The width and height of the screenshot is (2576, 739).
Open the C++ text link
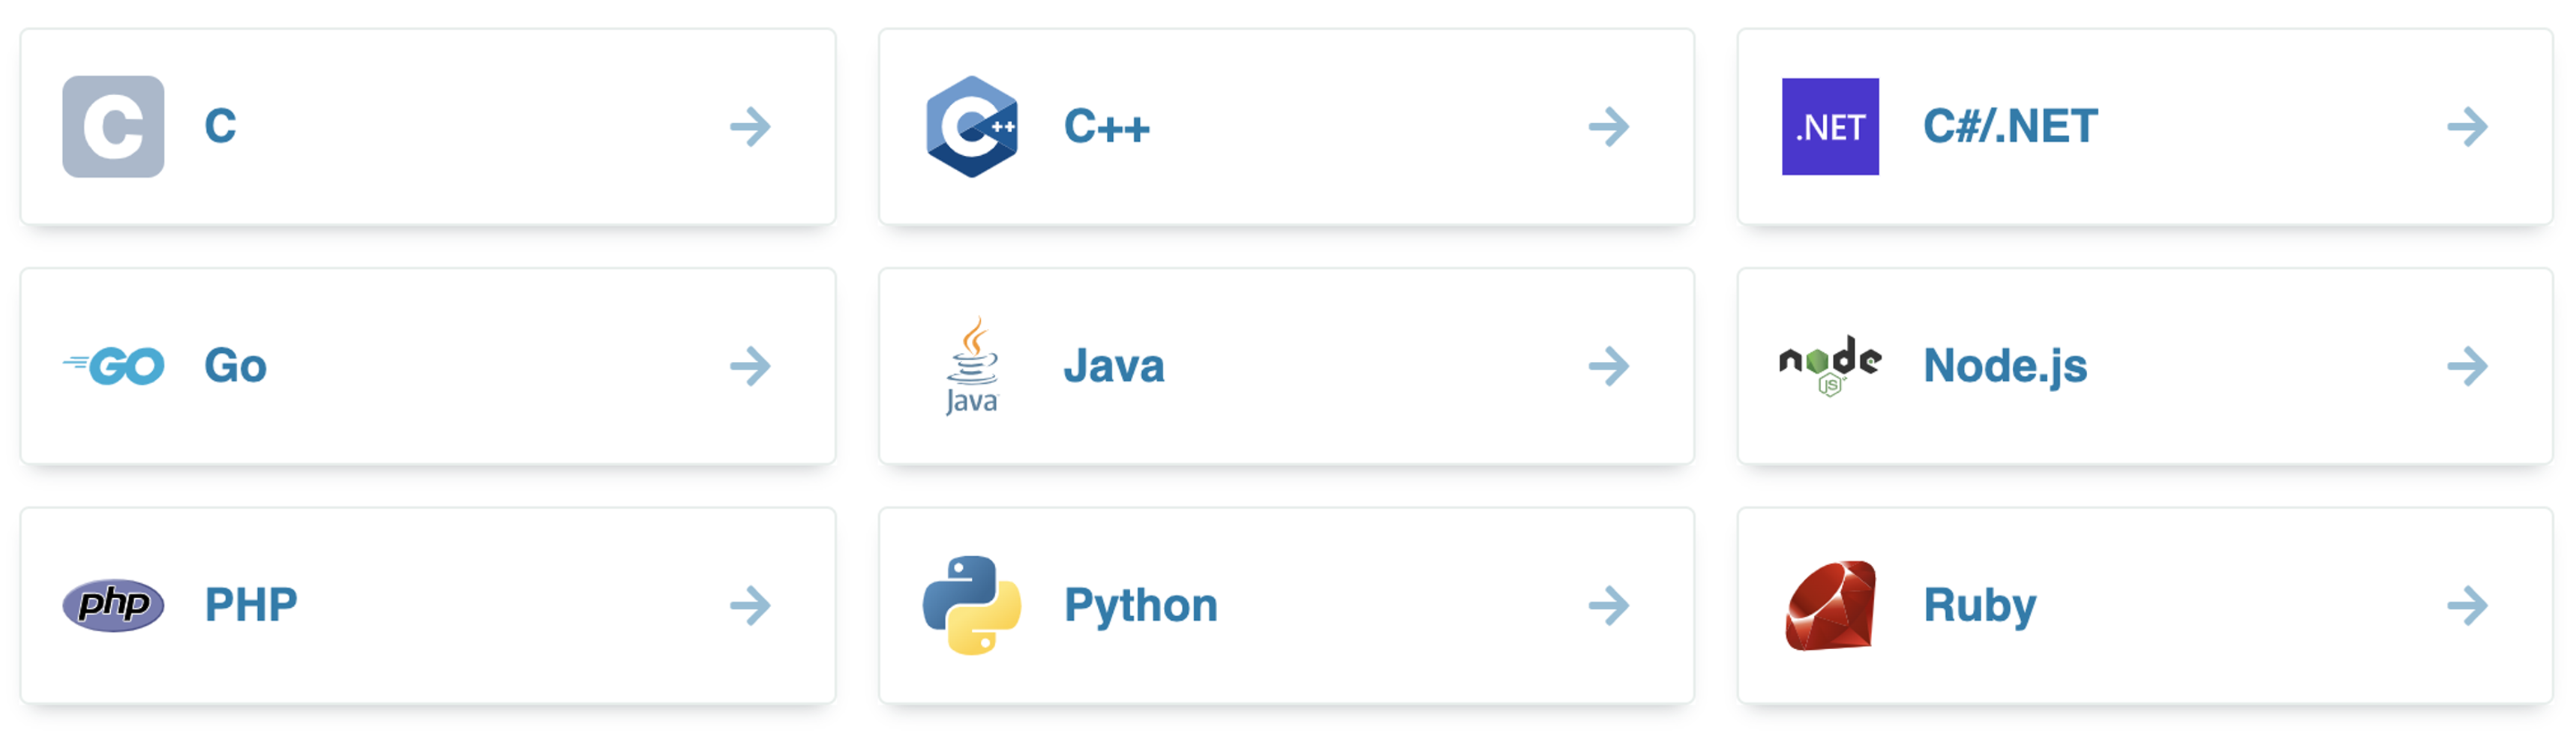click(x=1106, y=127)
